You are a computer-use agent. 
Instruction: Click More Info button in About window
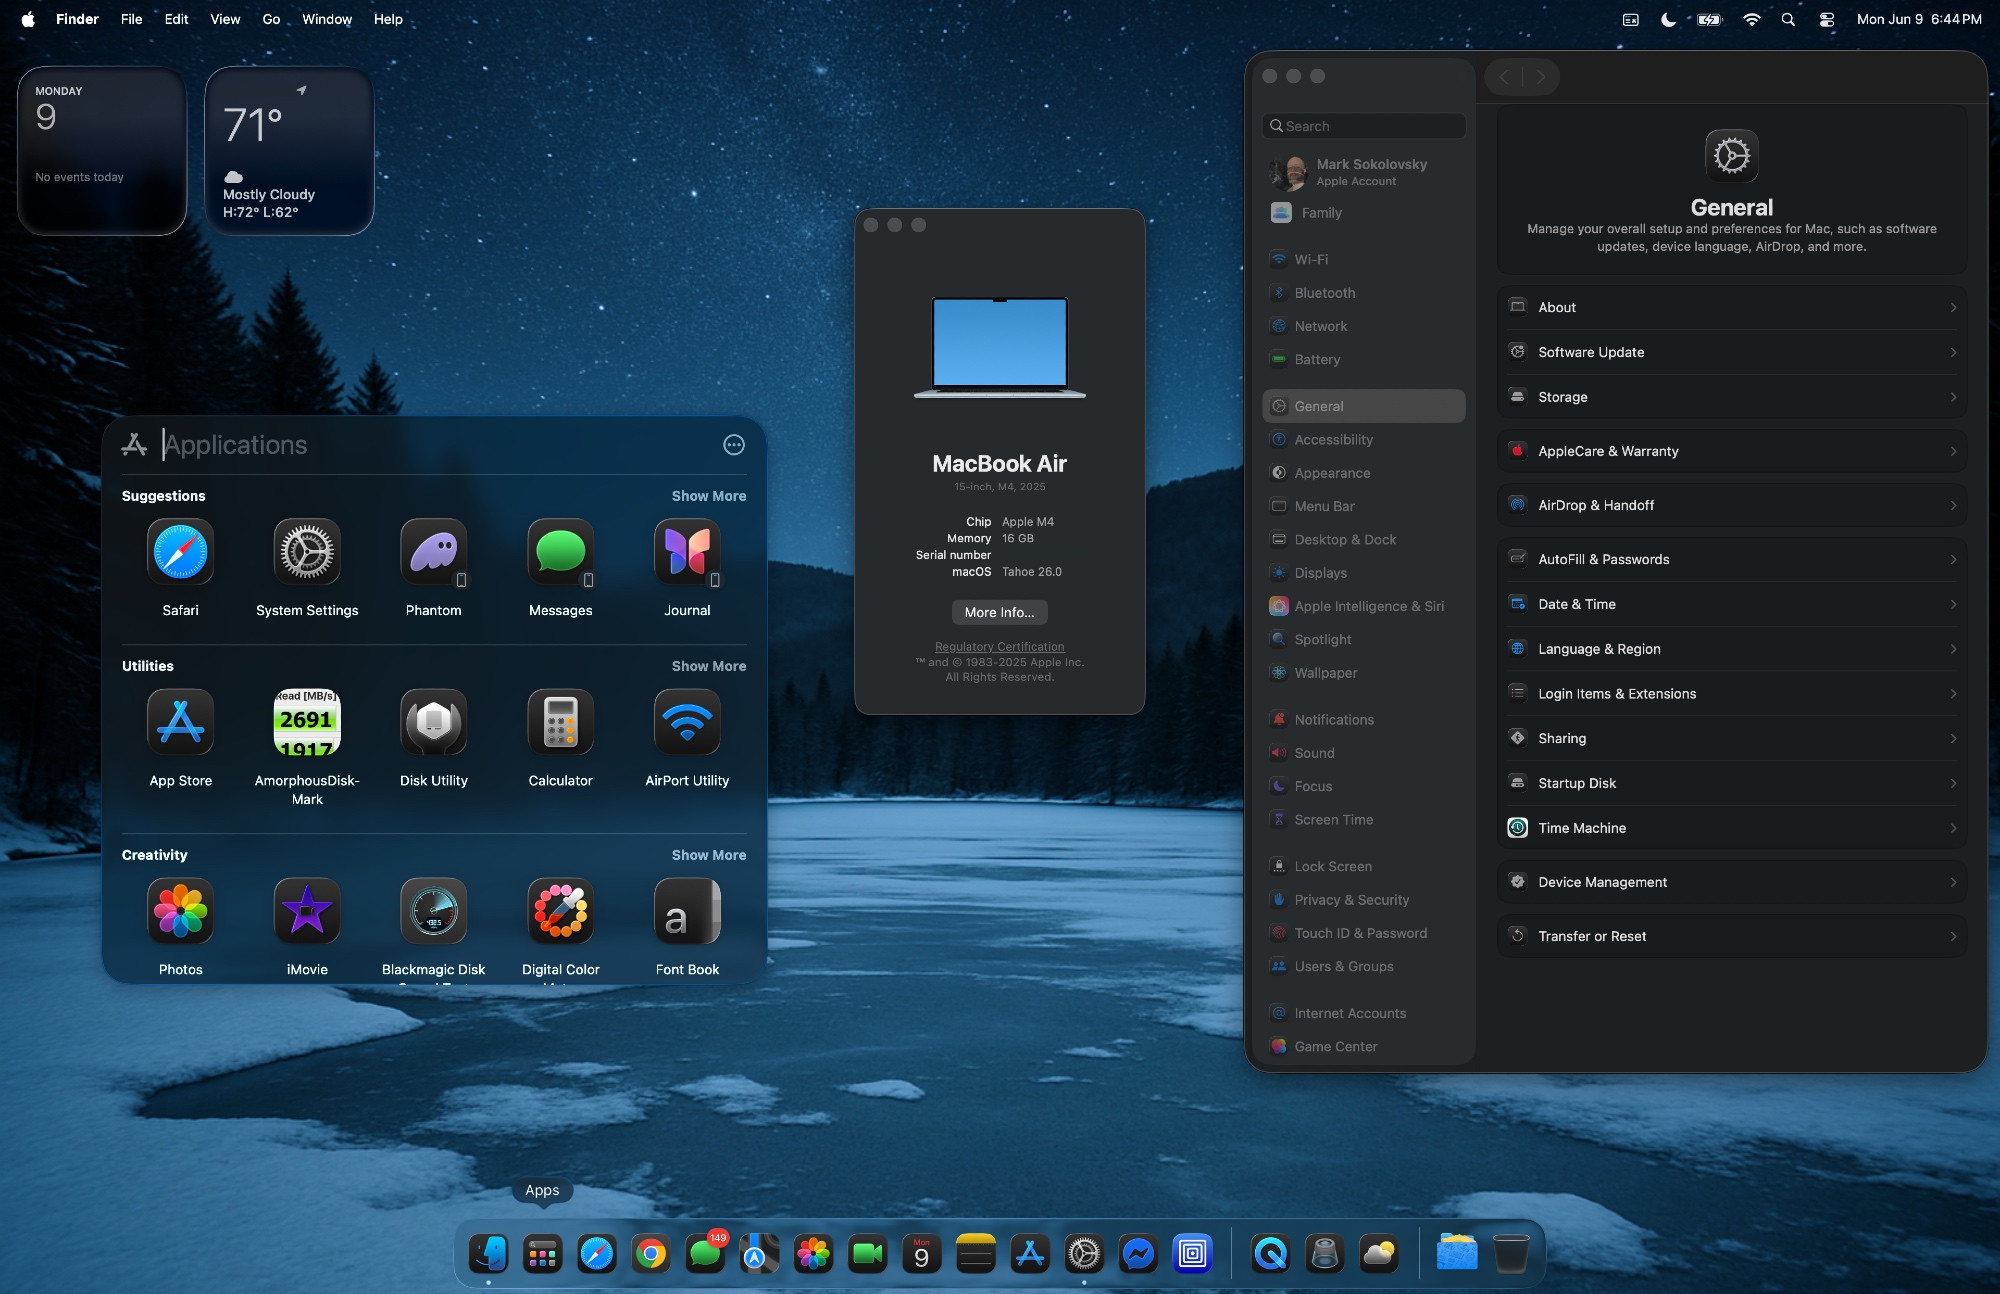pos(1000,612)
